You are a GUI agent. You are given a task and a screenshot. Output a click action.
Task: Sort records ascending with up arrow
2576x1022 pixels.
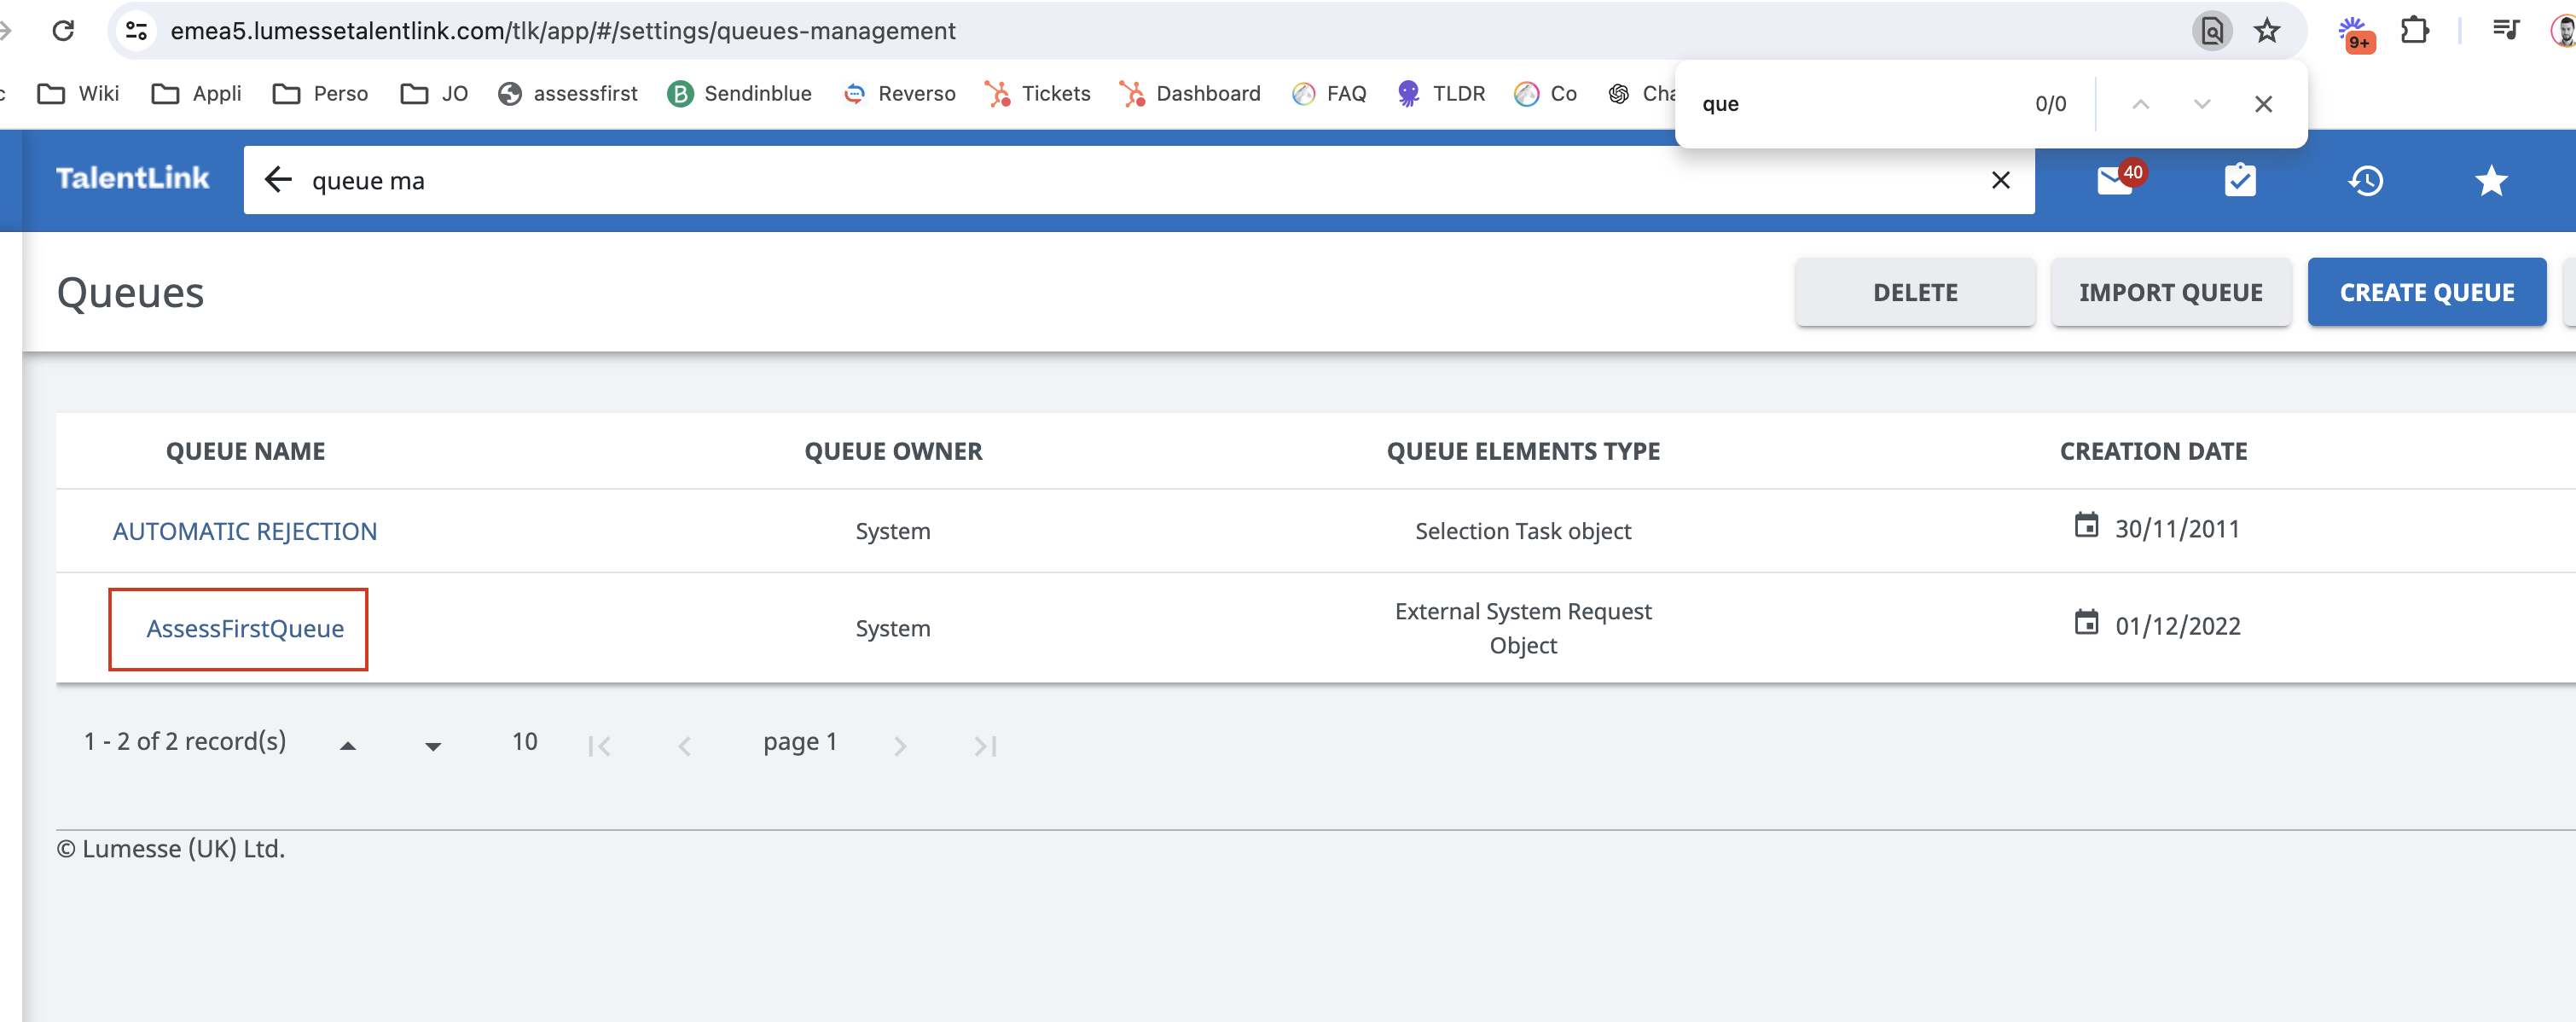click(x=347, y=745)
